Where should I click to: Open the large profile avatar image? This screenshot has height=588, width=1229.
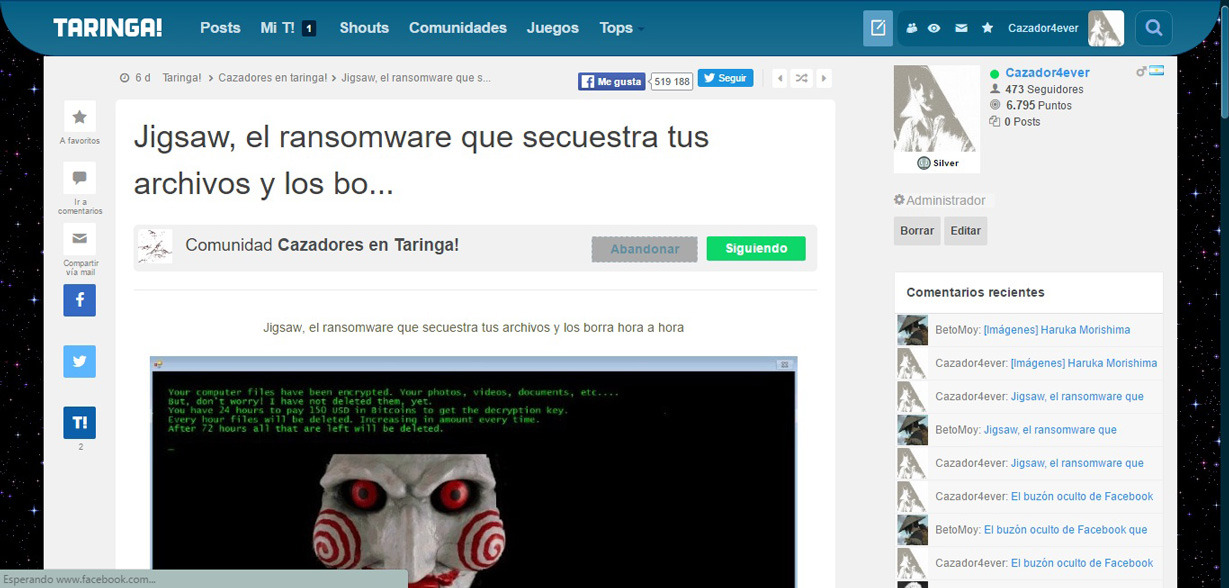coord(937,110)
